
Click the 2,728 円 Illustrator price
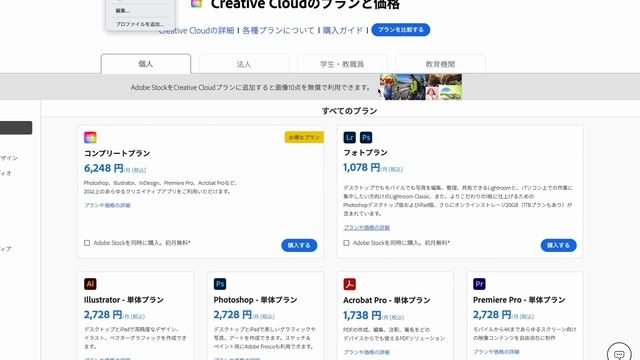pyautogui.click(x=103, y=315)
